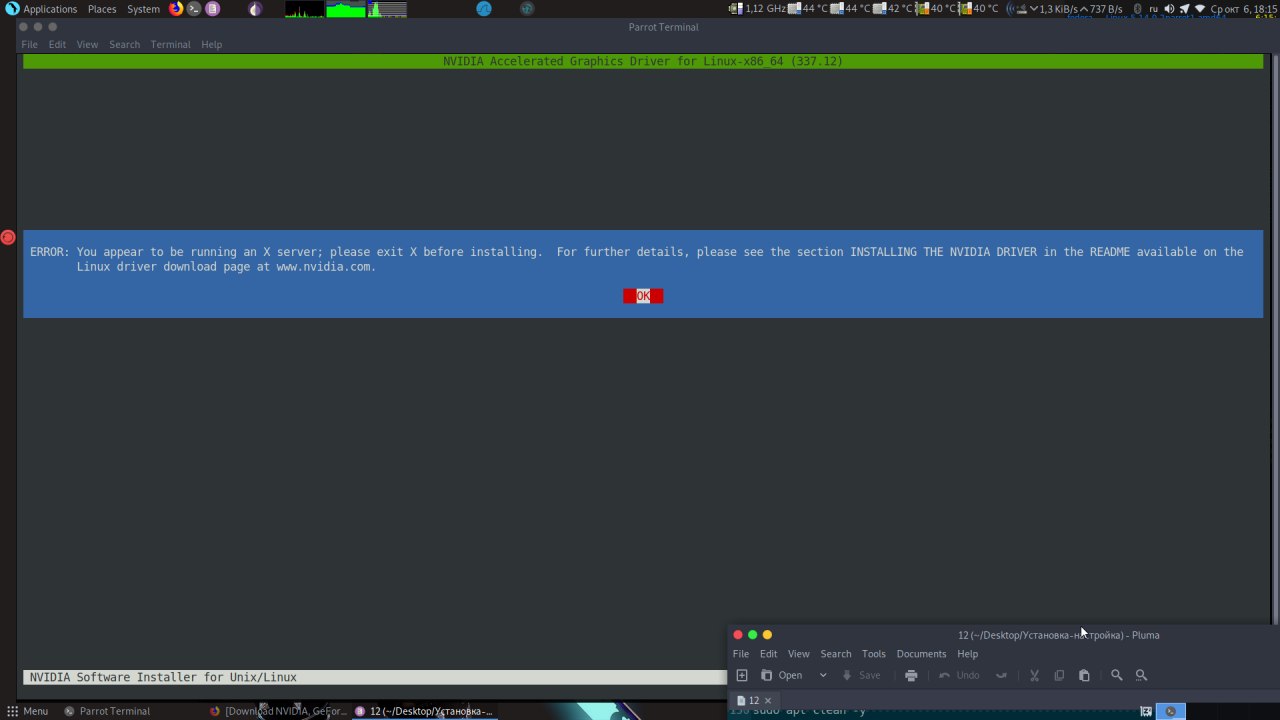
Task: Open the Parrot Terminal File menu
Action: pyautogui.click(x=30, y=45)
